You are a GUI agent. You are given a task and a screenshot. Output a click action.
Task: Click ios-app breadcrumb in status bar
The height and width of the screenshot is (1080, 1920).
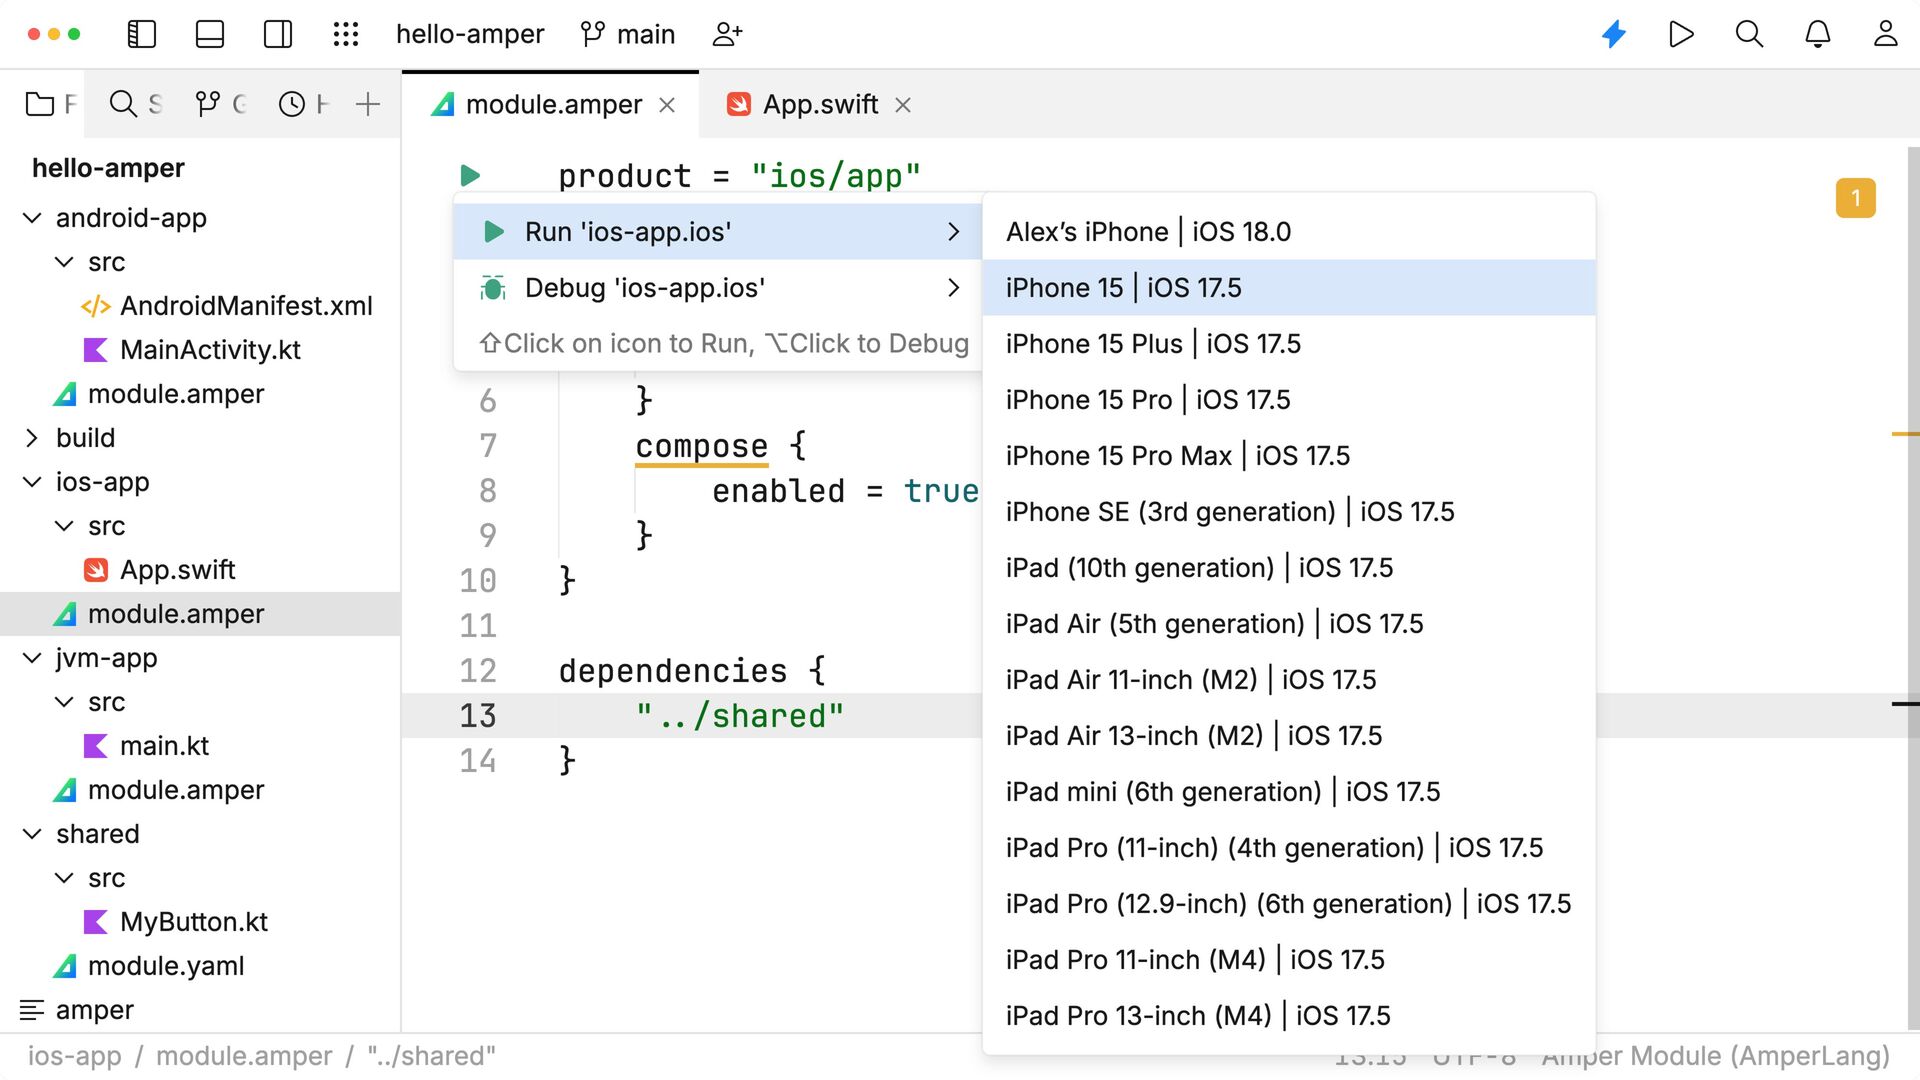pos(74,1056)
